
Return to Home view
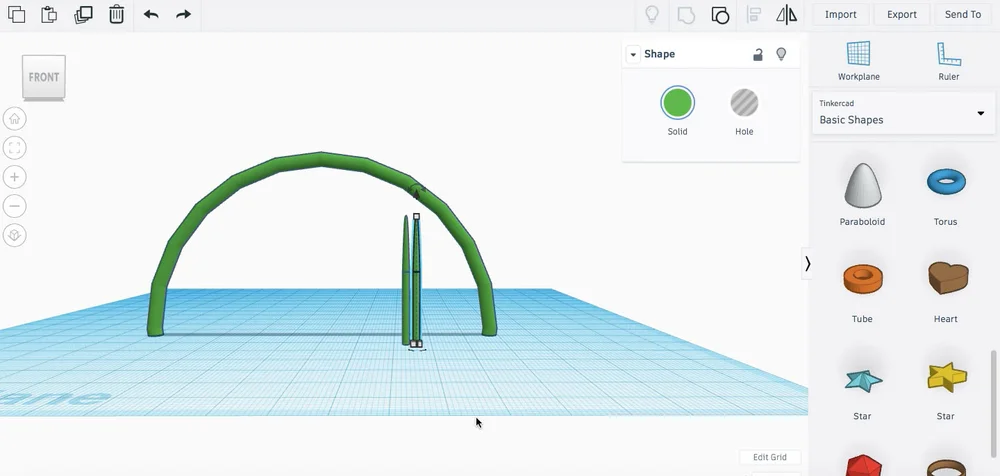(x=15, y=119)
